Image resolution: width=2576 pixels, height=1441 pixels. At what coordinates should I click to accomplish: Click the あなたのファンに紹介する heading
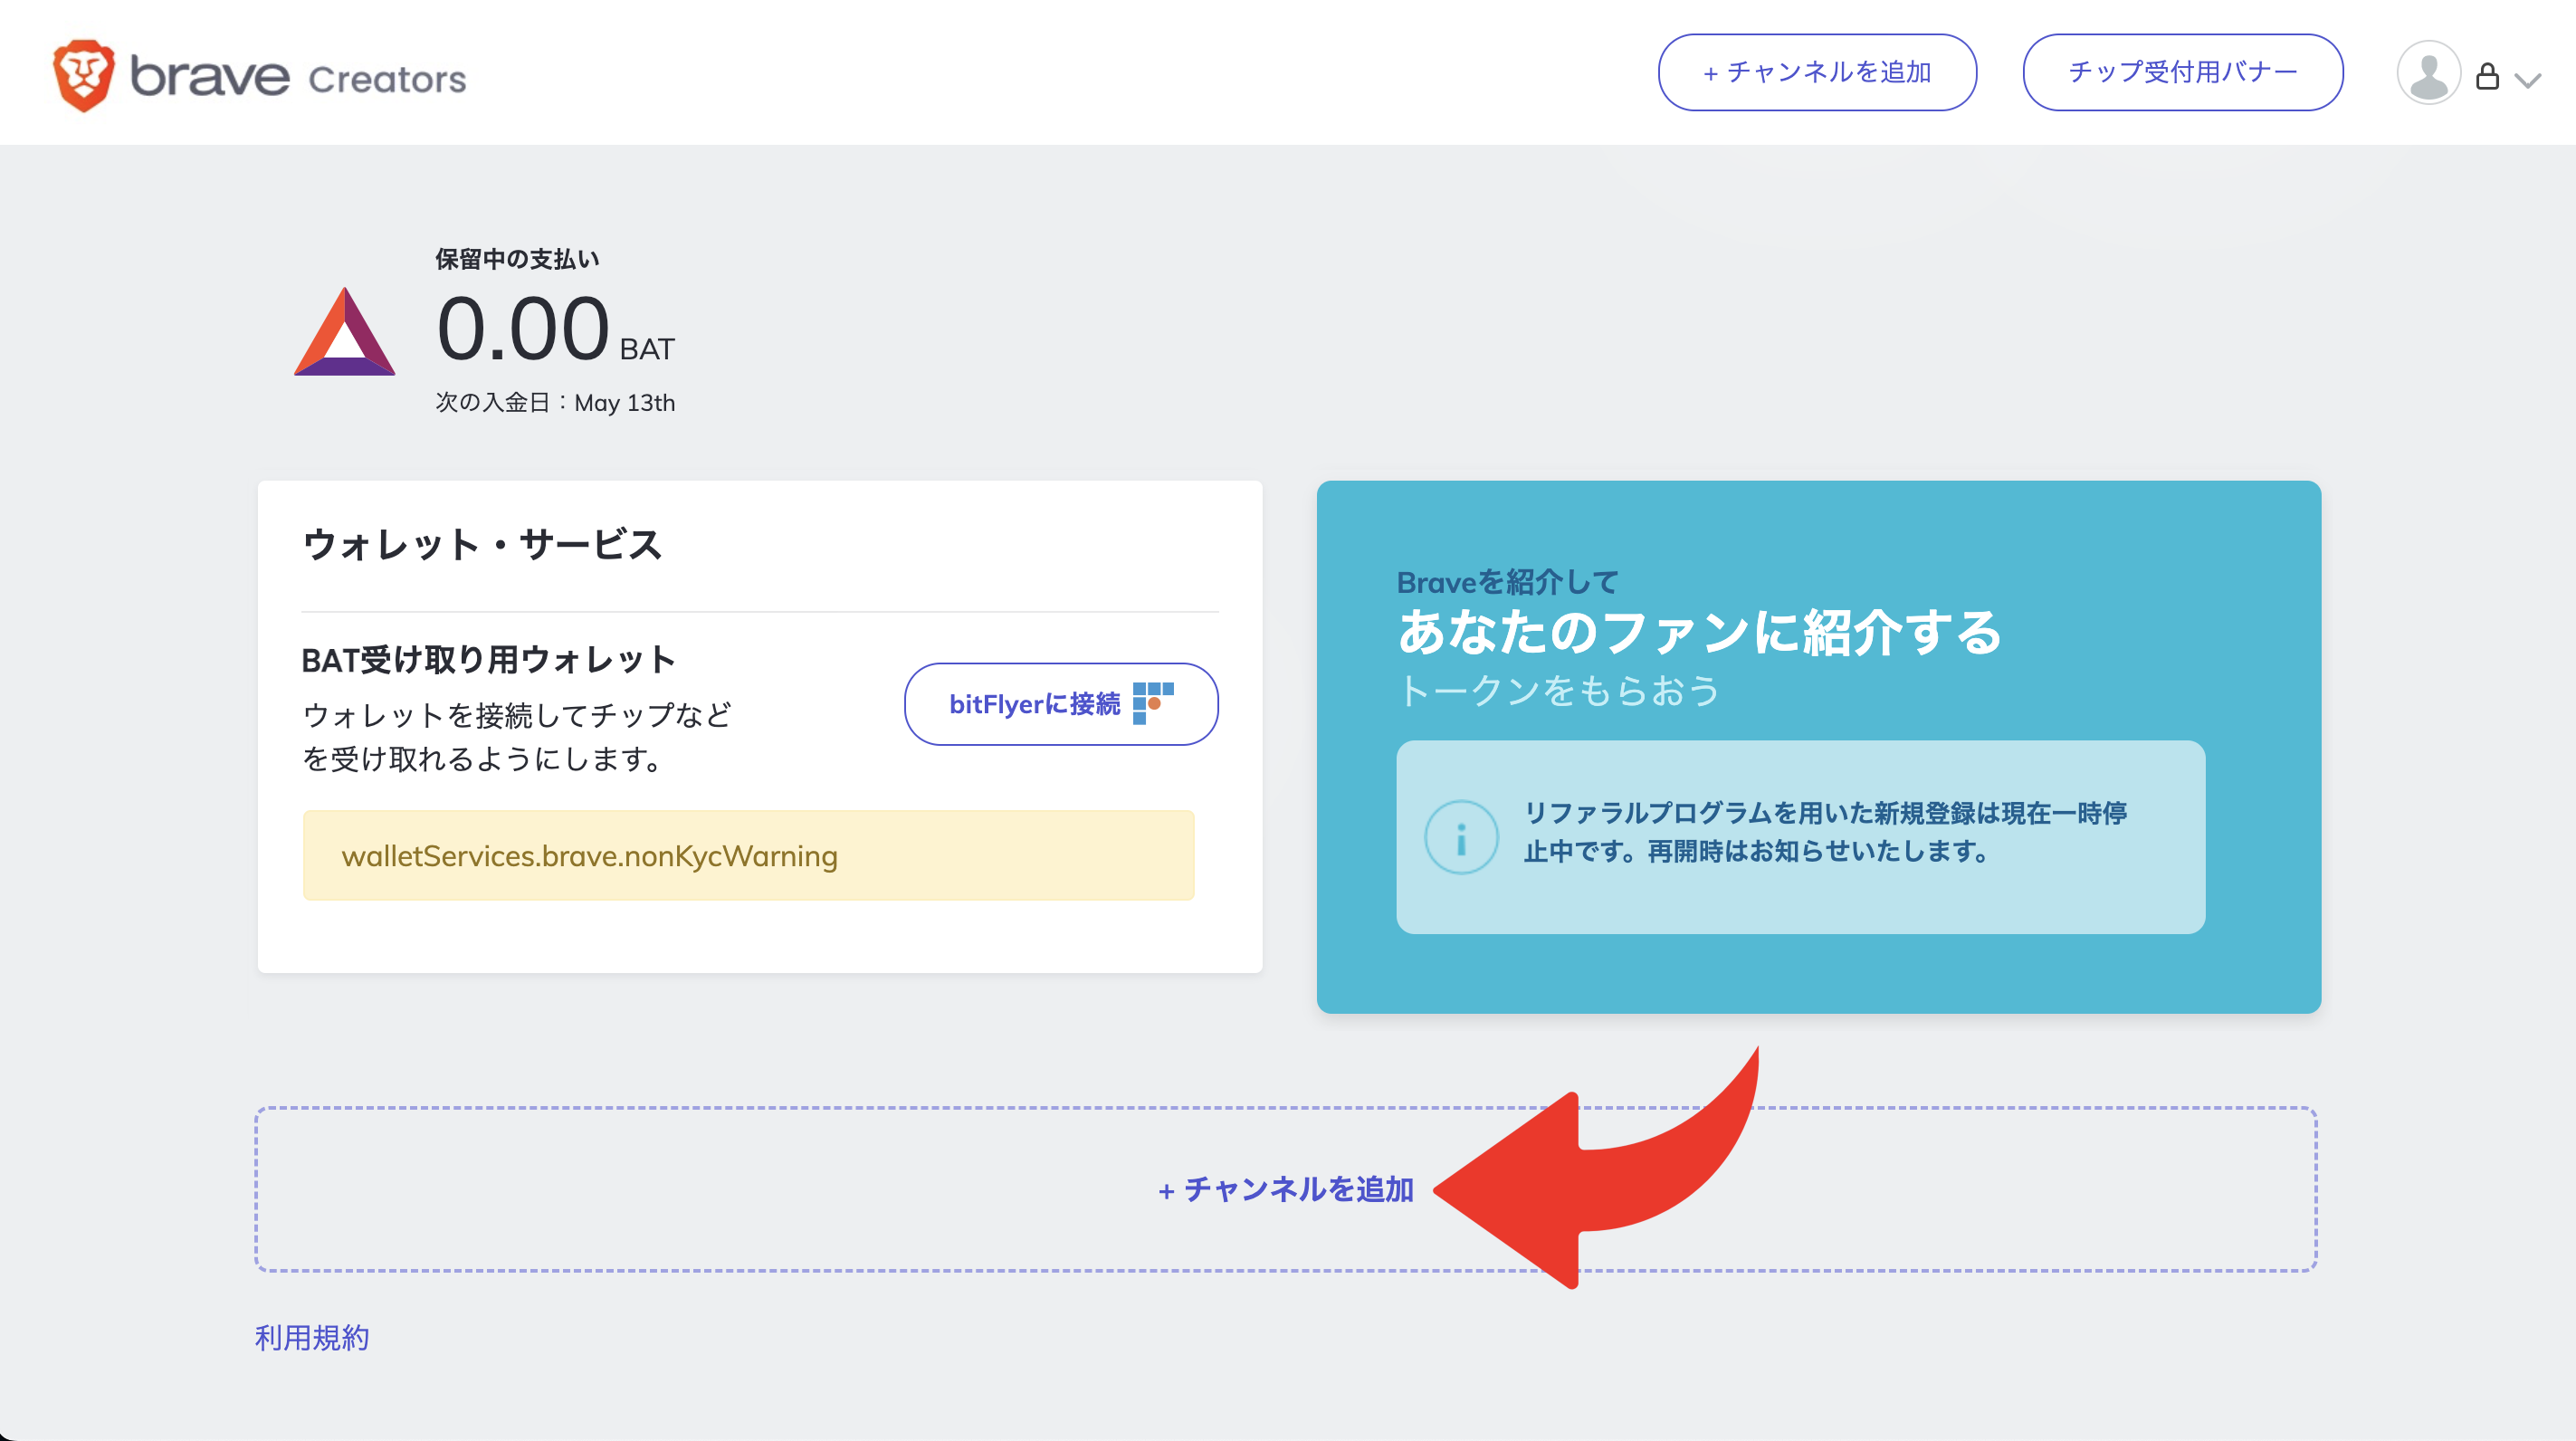[1699, 632]
